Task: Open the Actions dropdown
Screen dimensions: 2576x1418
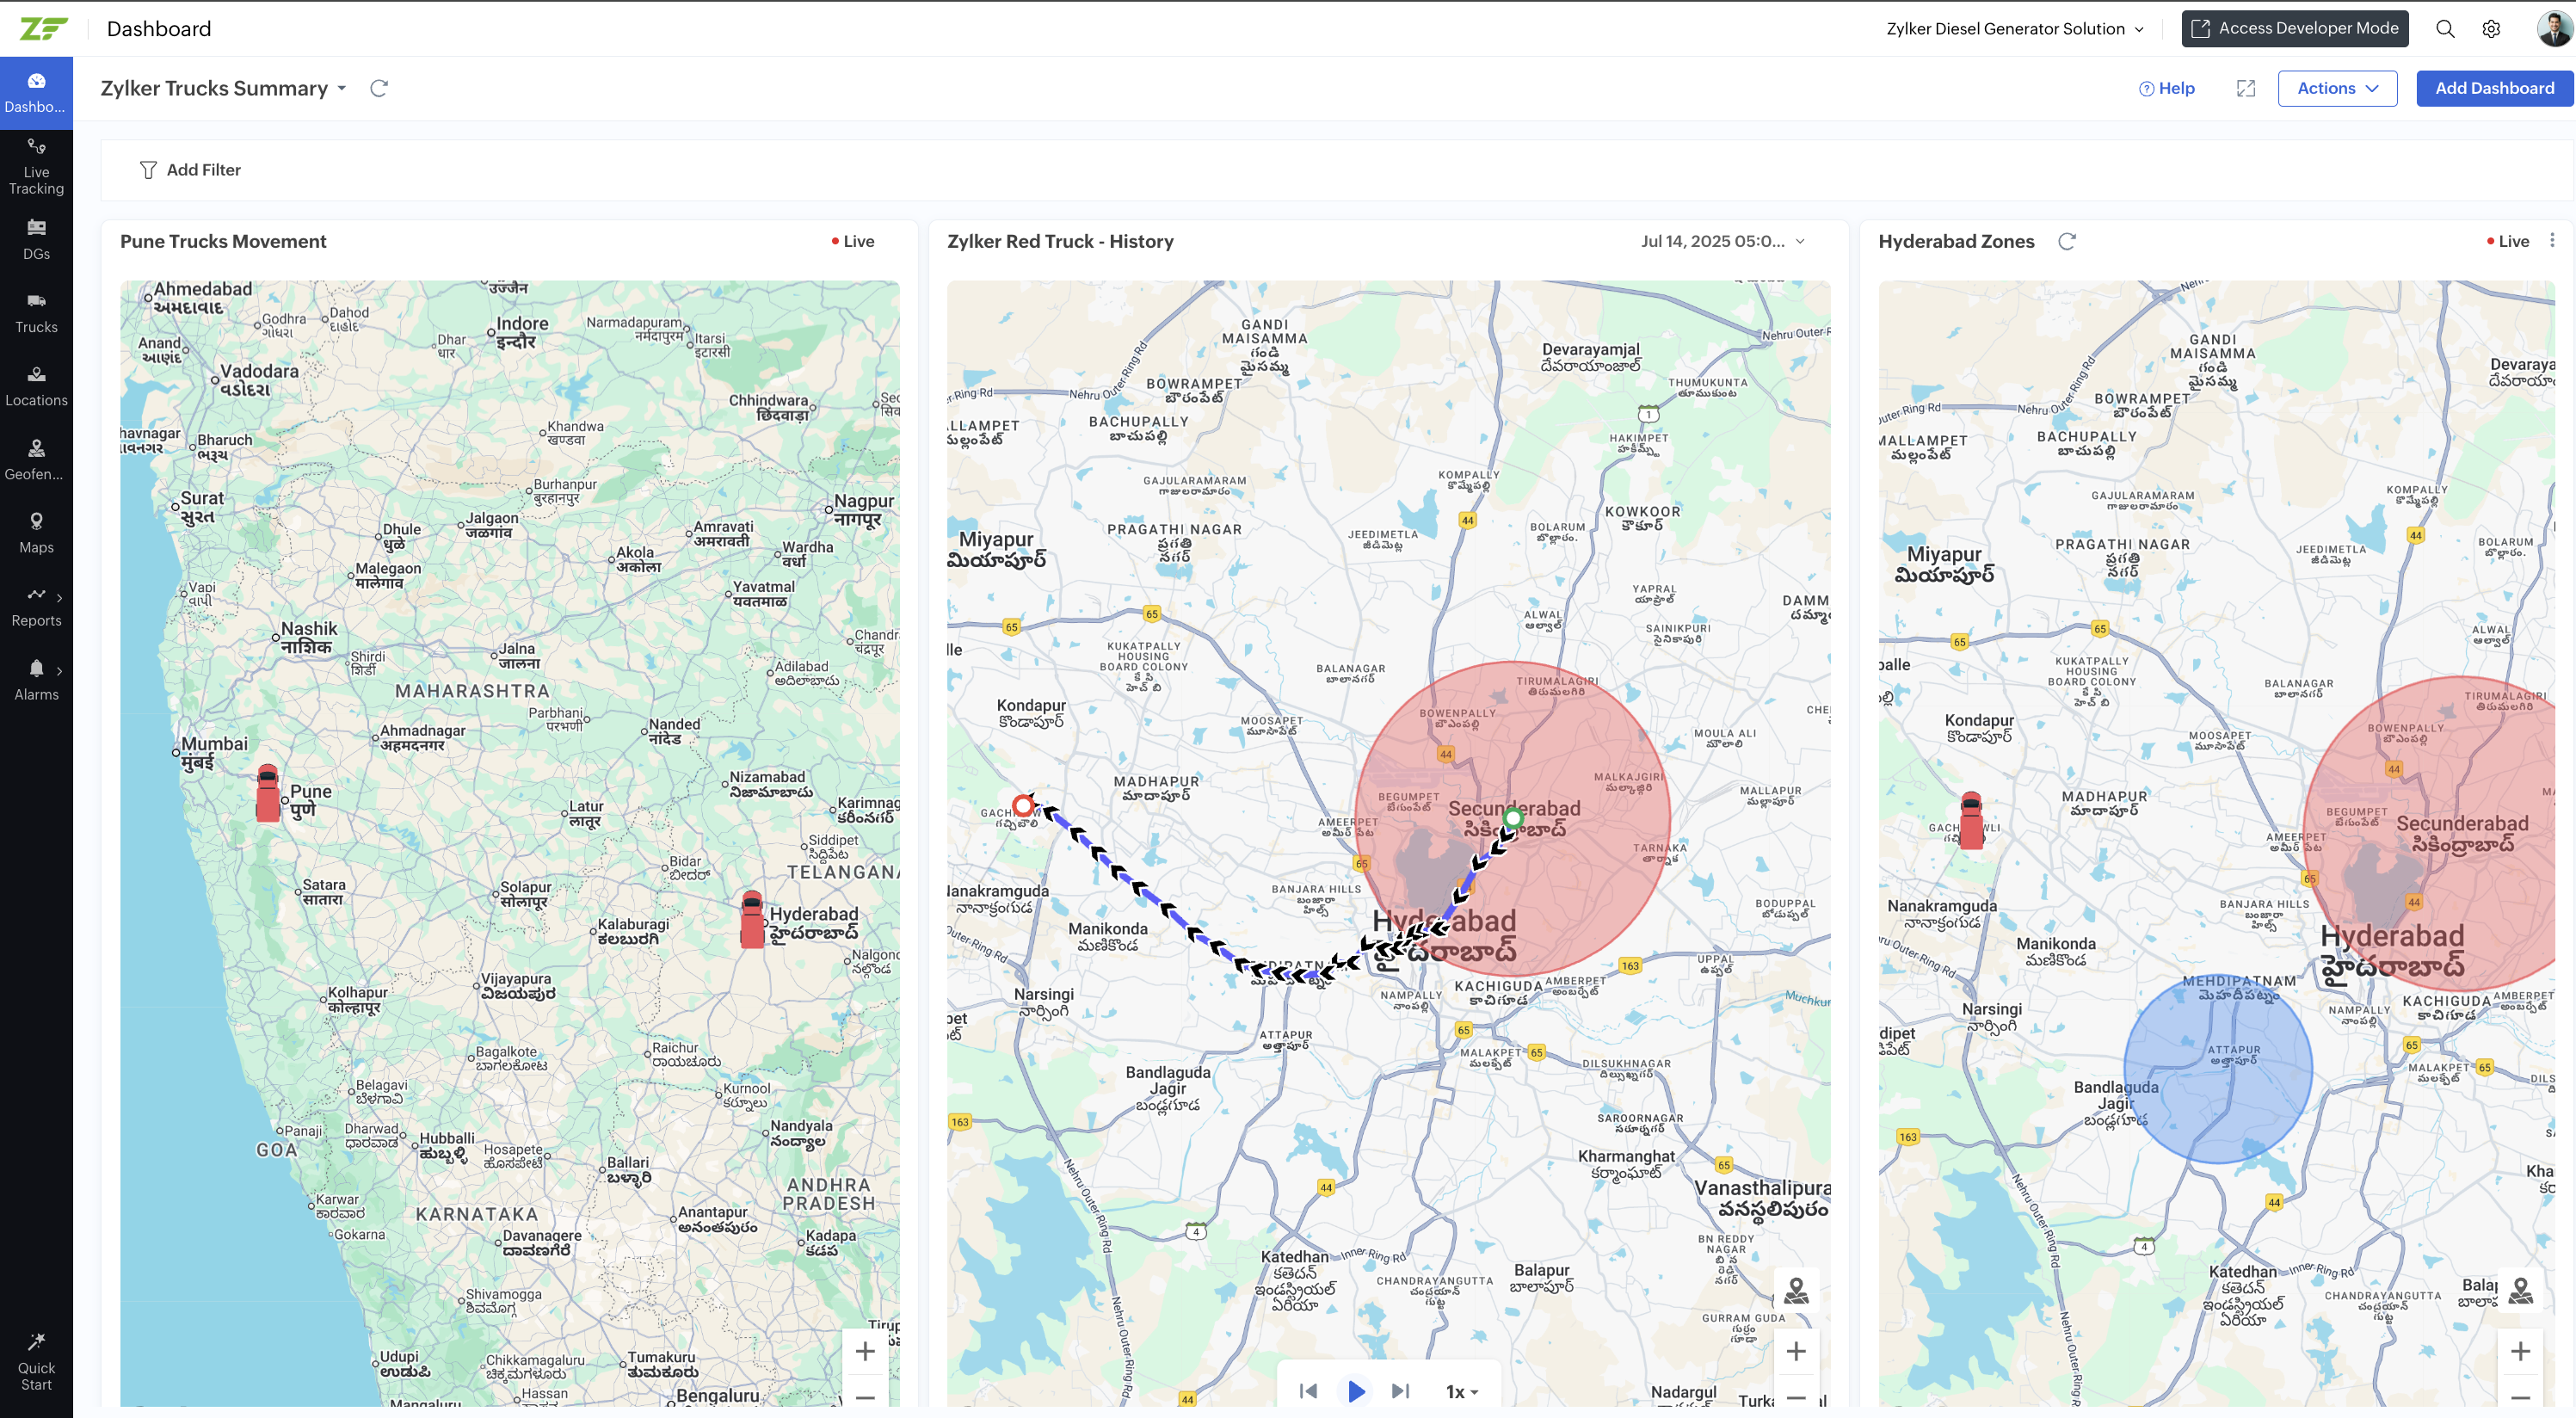Action: pos(2337,88)
